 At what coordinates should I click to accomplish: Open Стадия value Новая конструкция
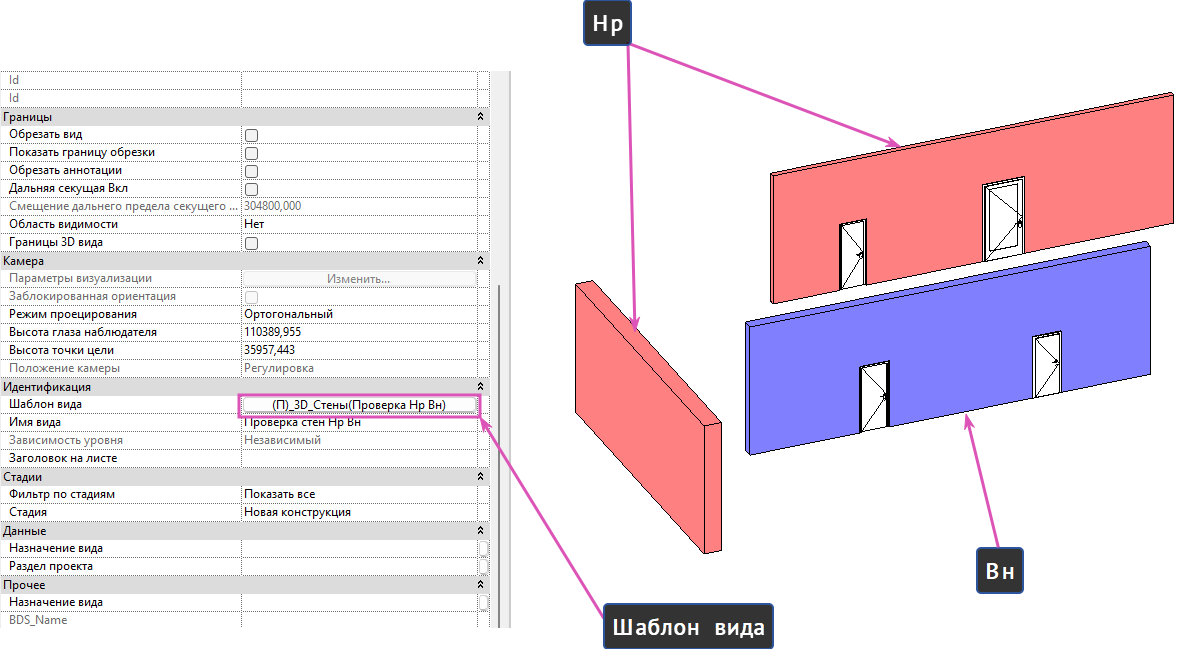coord(359,512)
